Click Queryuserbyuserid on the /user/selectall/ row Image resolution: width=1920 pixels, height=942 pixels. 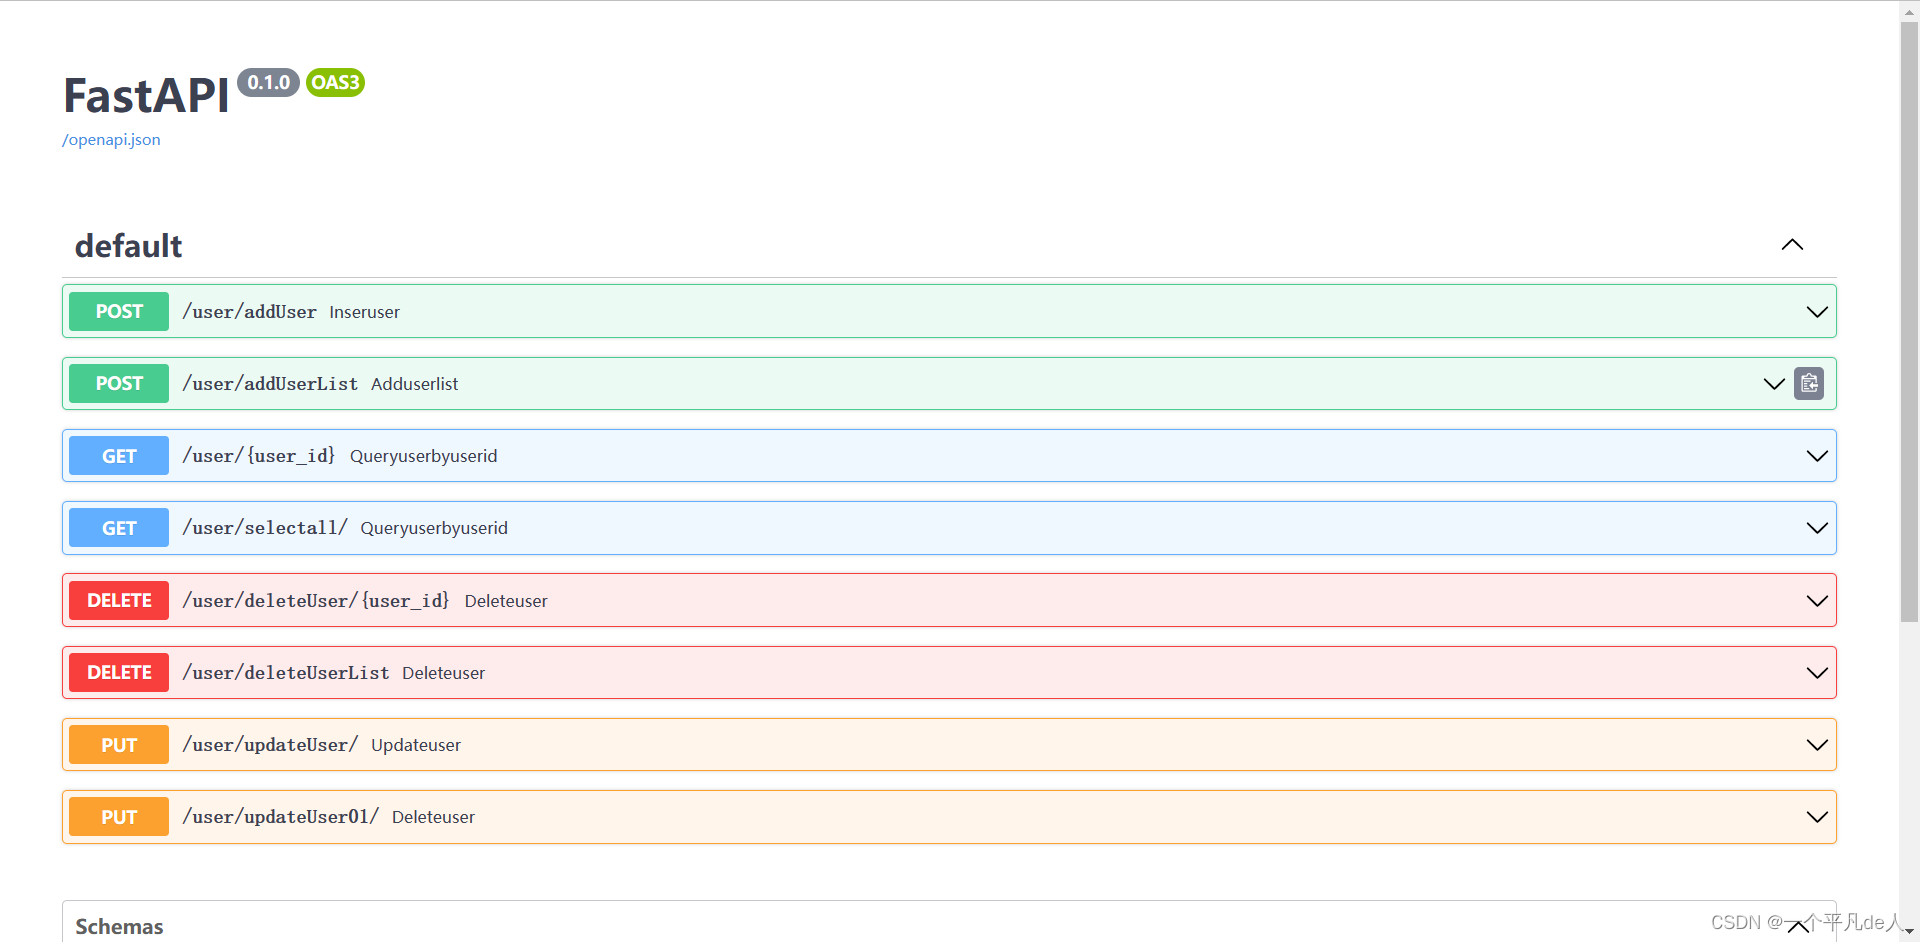[x=434, y=528]
